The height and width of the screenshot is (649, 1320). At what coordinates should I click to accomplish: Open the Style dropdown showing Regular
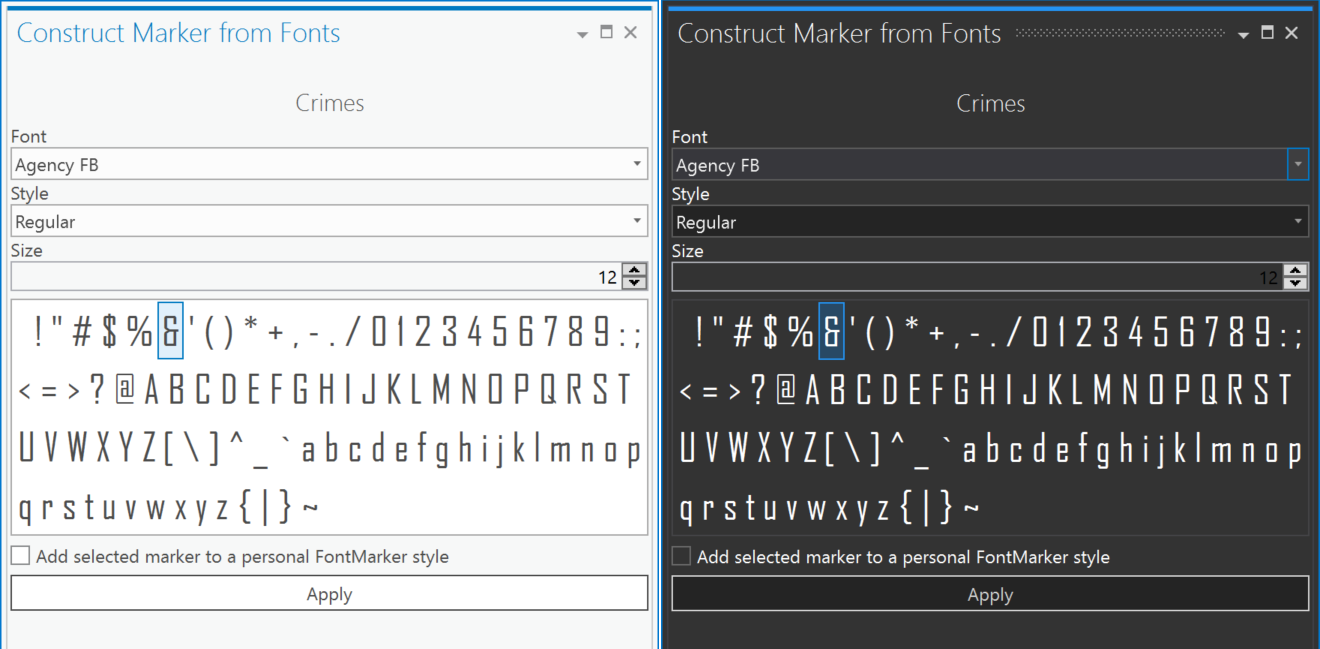(330, 221)
